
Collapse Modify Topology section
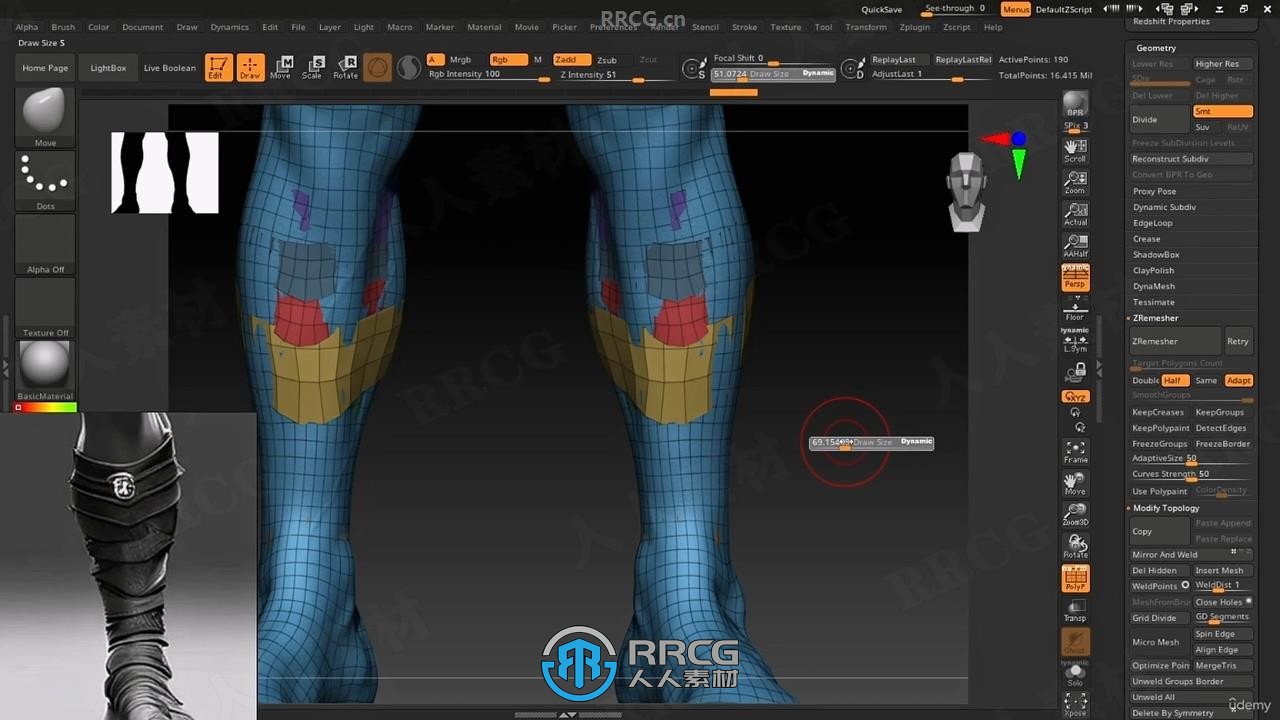click(x=1165, y=508)
